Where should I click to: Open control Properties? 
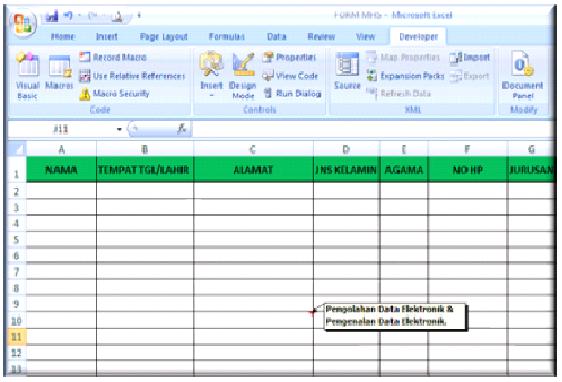[289, 57]
